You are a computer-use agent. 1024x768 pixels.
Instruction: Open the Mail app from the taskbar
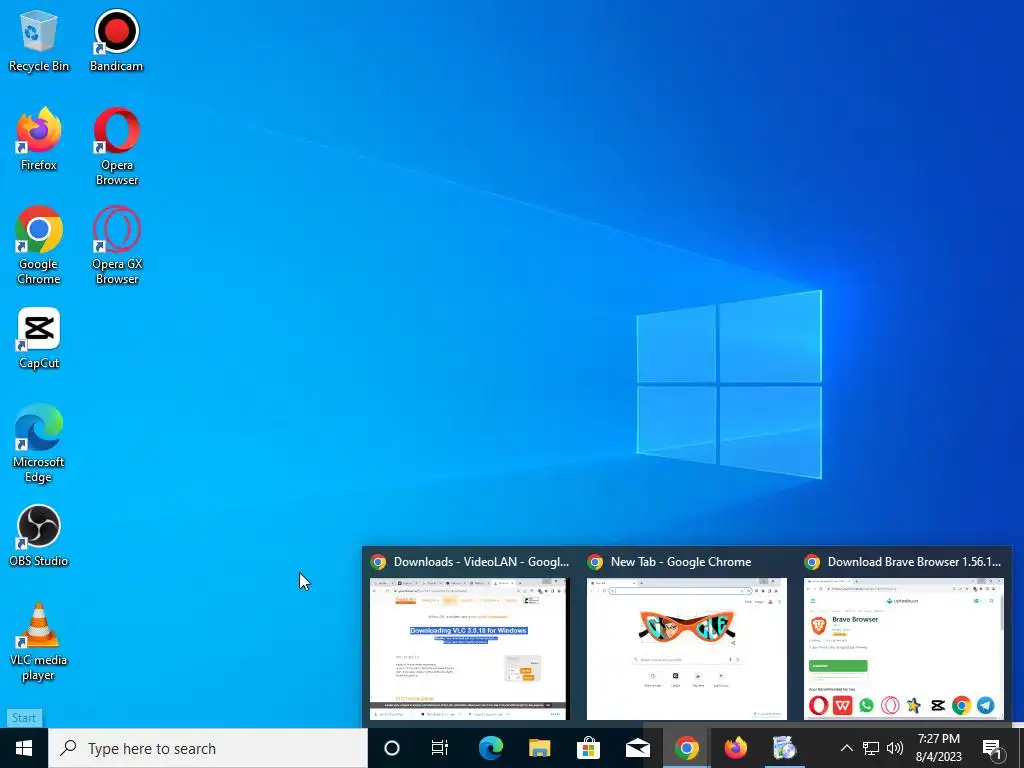[637, 748]
